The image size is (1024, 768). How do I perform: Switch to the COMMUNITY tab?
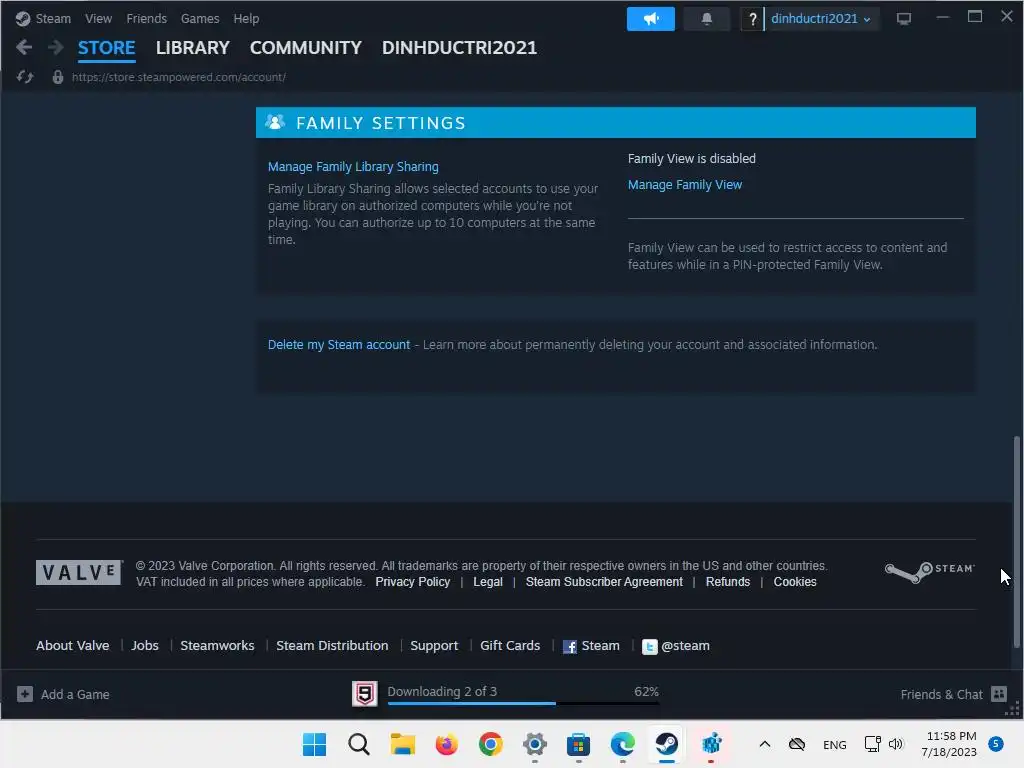coord(306,48)
